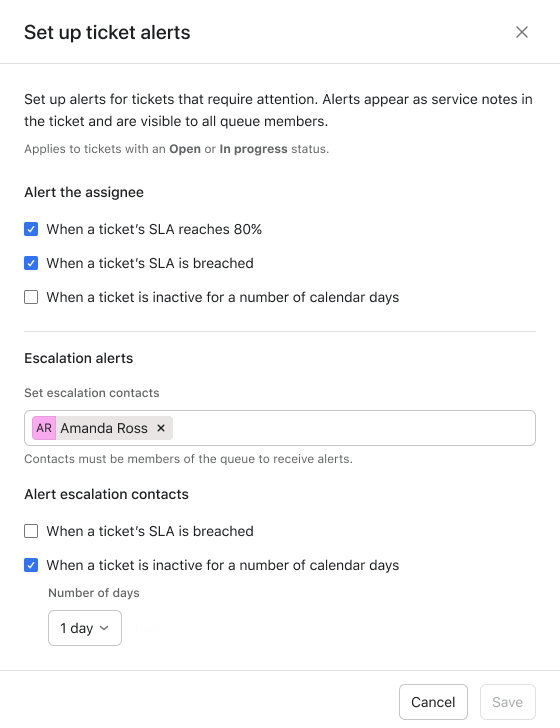Click the SLA reaches 80% label text

[x=154, y=229]
